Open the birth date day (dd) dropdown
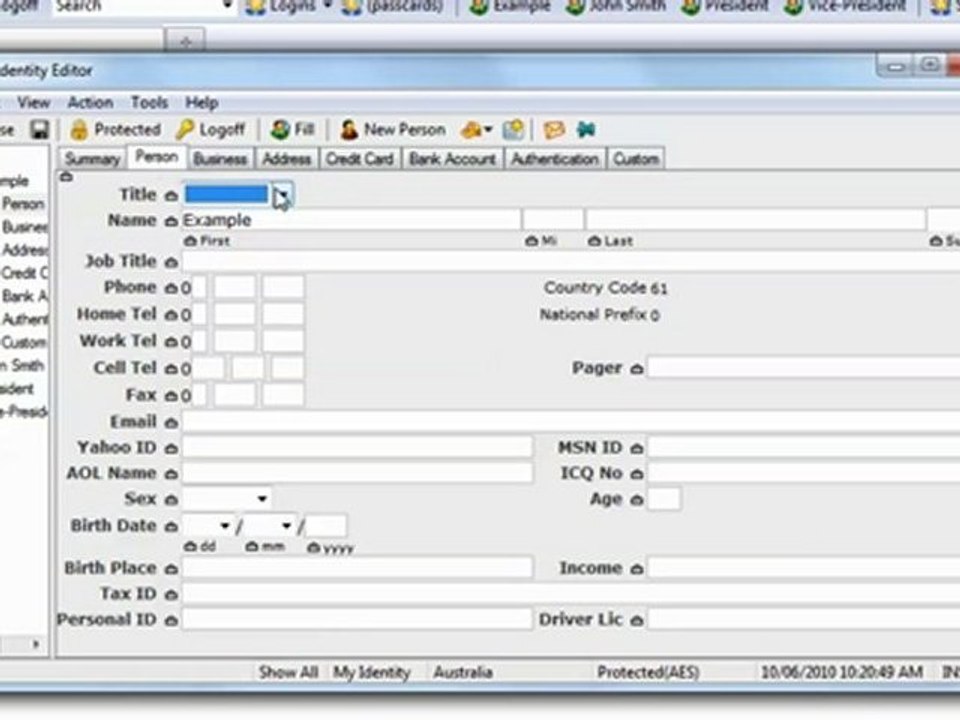 point(225,526)
